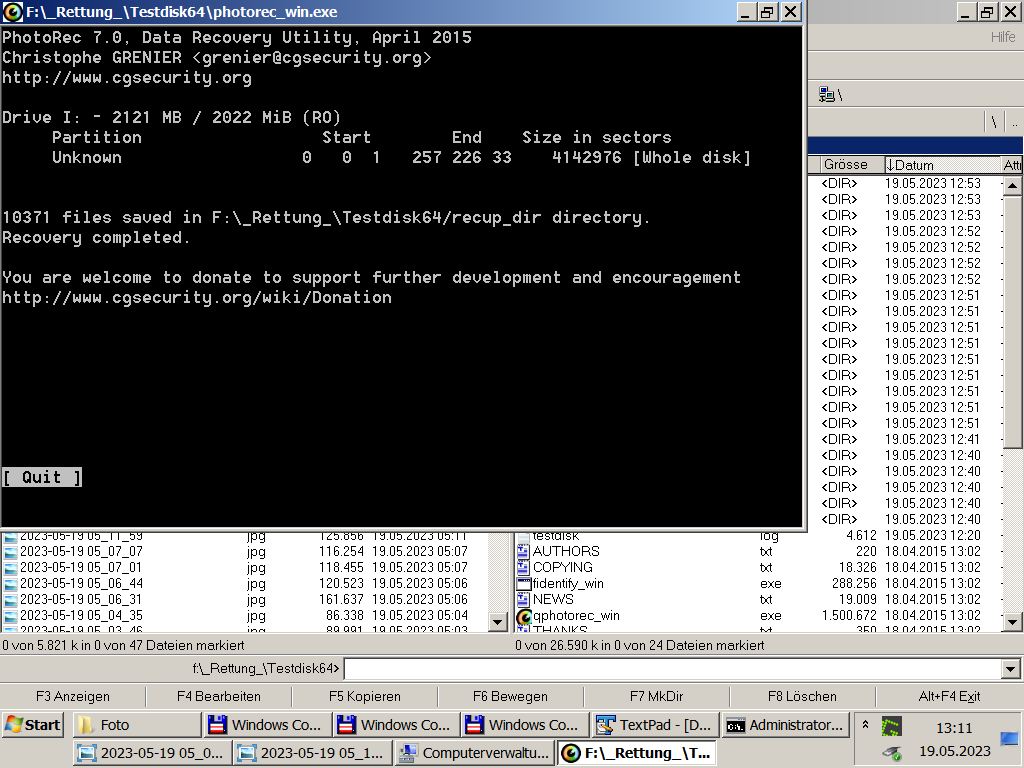Click the green monitor tray icon

point(891,726)
